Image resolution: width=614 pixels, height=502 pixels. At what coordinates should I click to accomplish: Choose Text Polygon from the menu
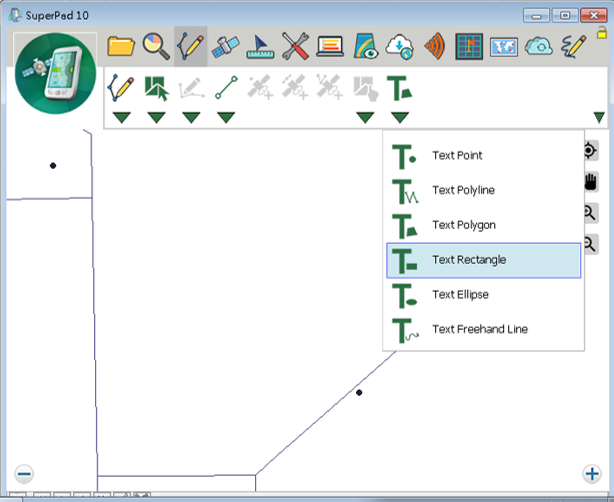point(484,226)
